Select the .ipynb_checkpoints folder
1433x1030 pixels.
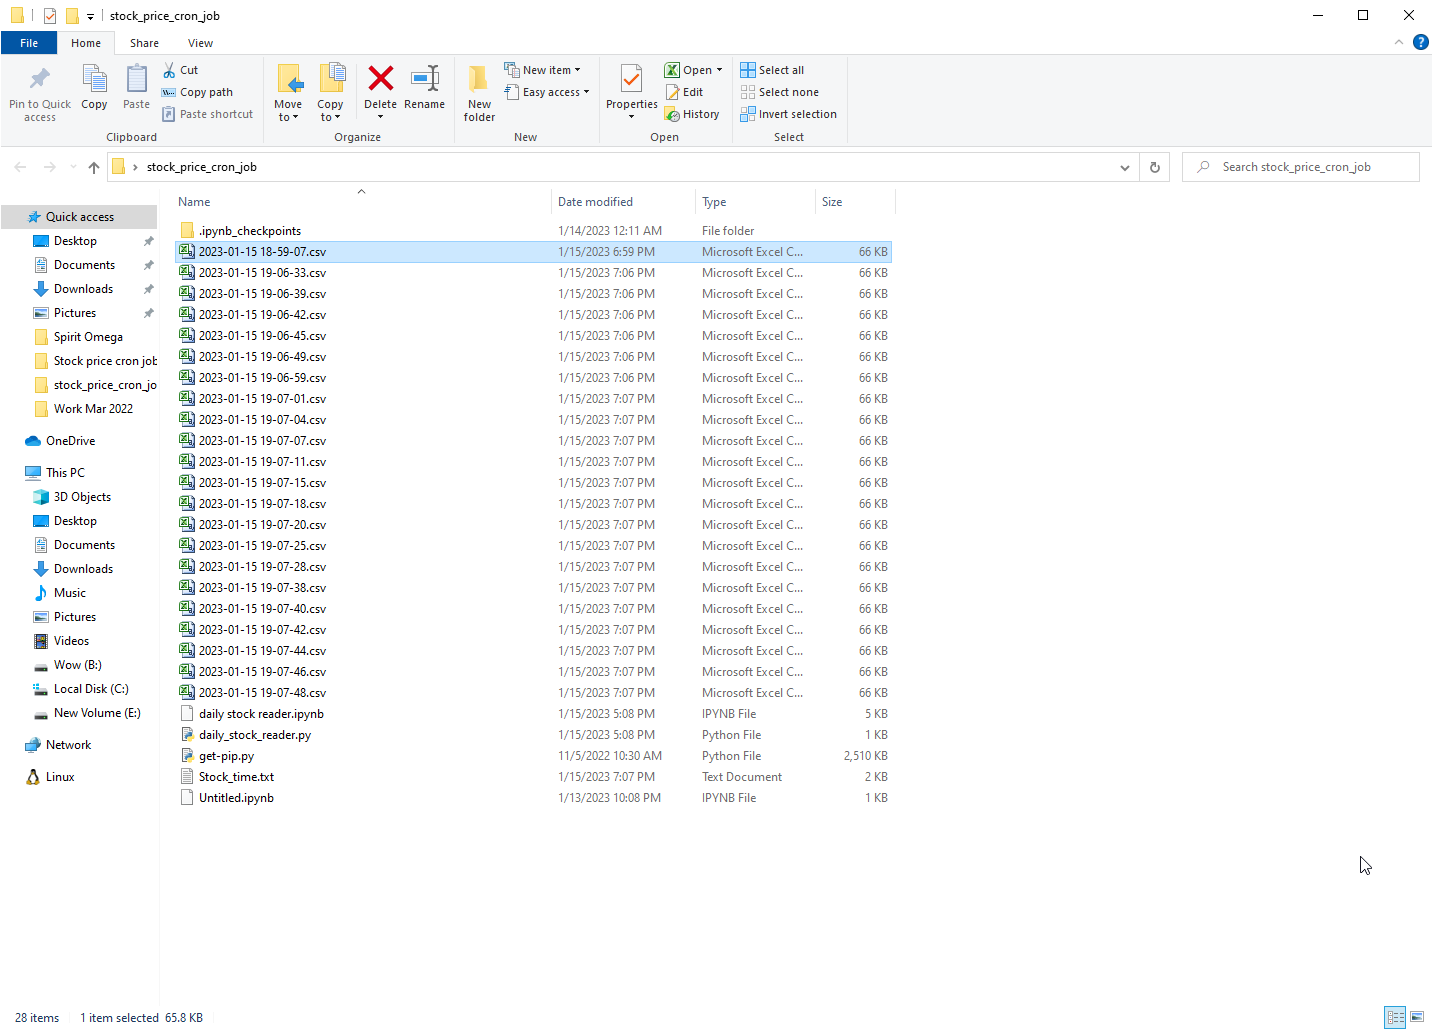(x=533, y=231)
